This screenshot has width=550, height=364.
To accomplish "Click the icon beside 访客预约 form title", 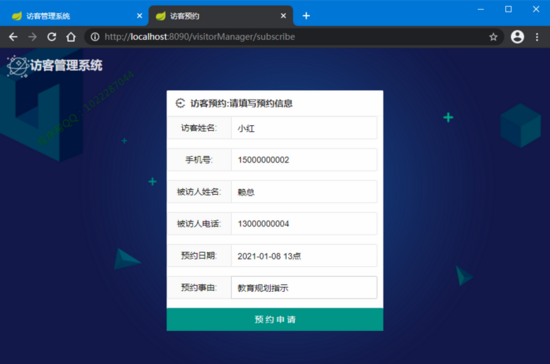I will (180, 103).
